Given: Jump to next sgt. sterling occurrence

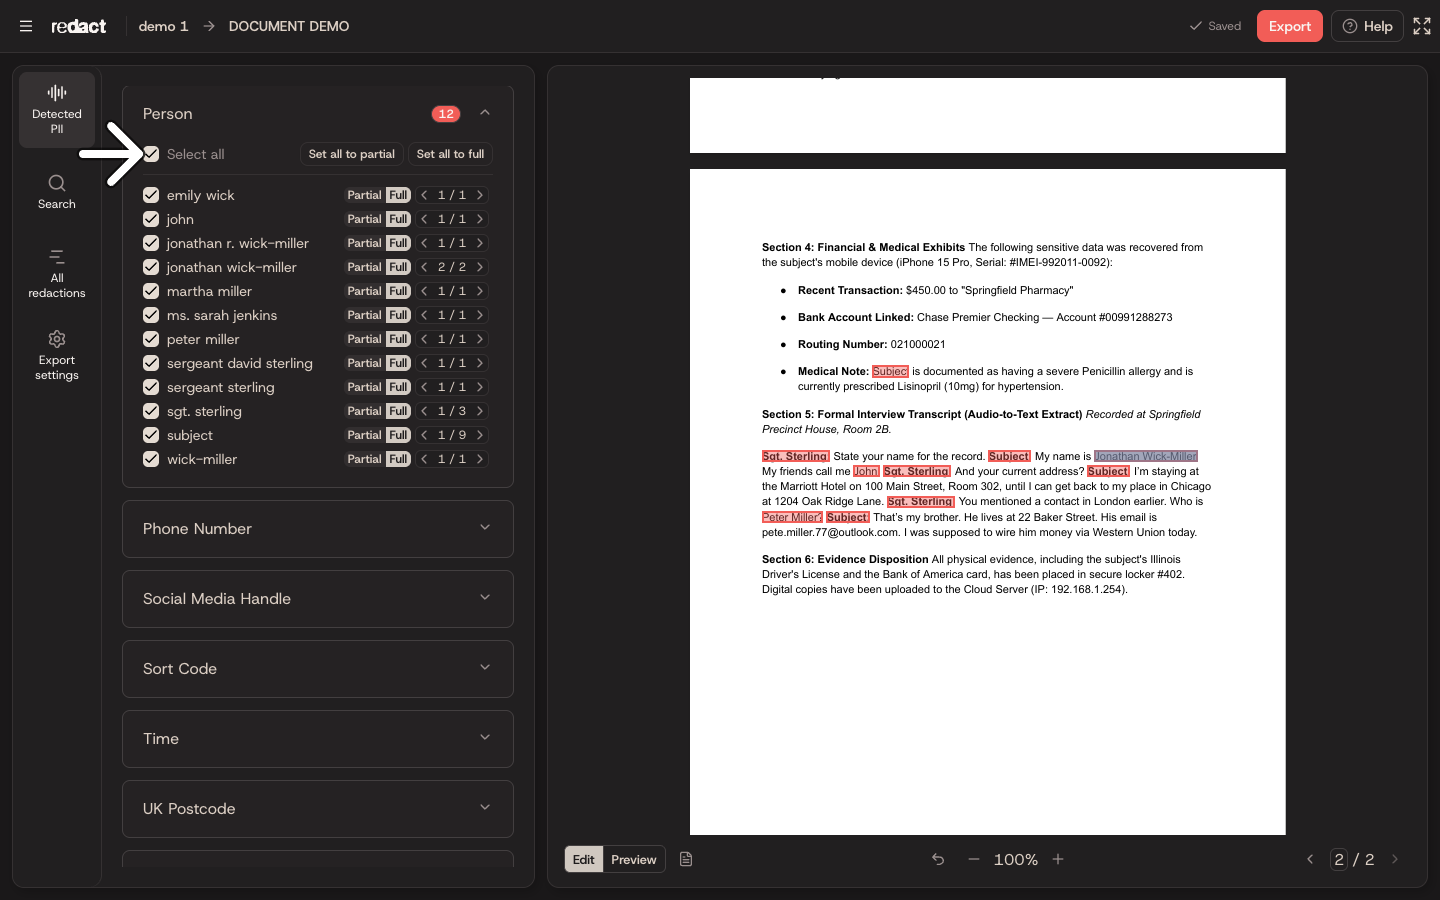Looking at the screenshot, I should [x=480, y=411].
